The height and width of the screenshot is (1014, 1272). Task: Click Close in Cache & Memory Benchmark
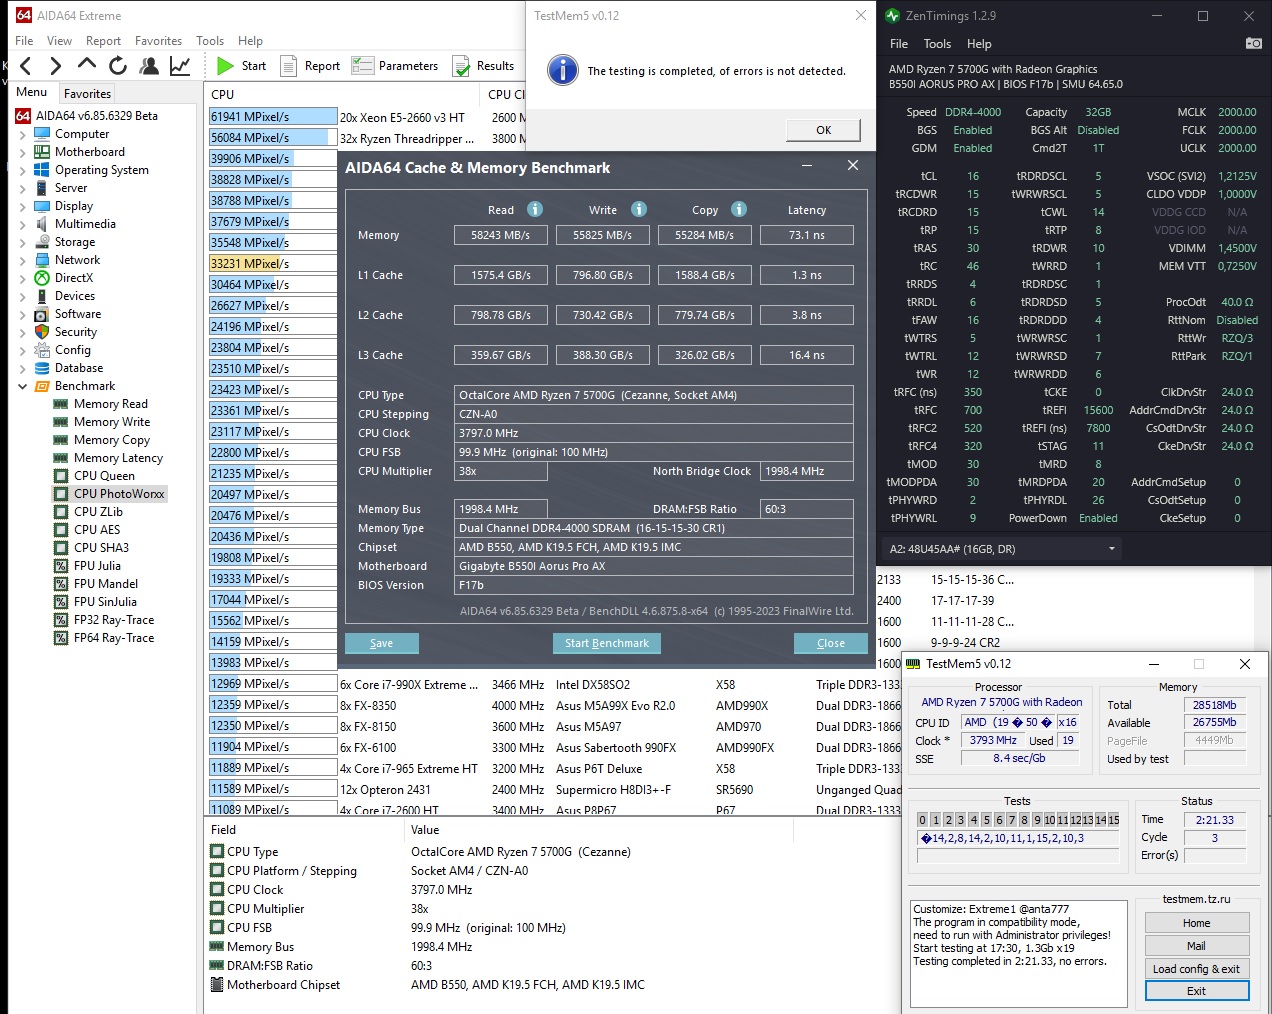[830, 643]
